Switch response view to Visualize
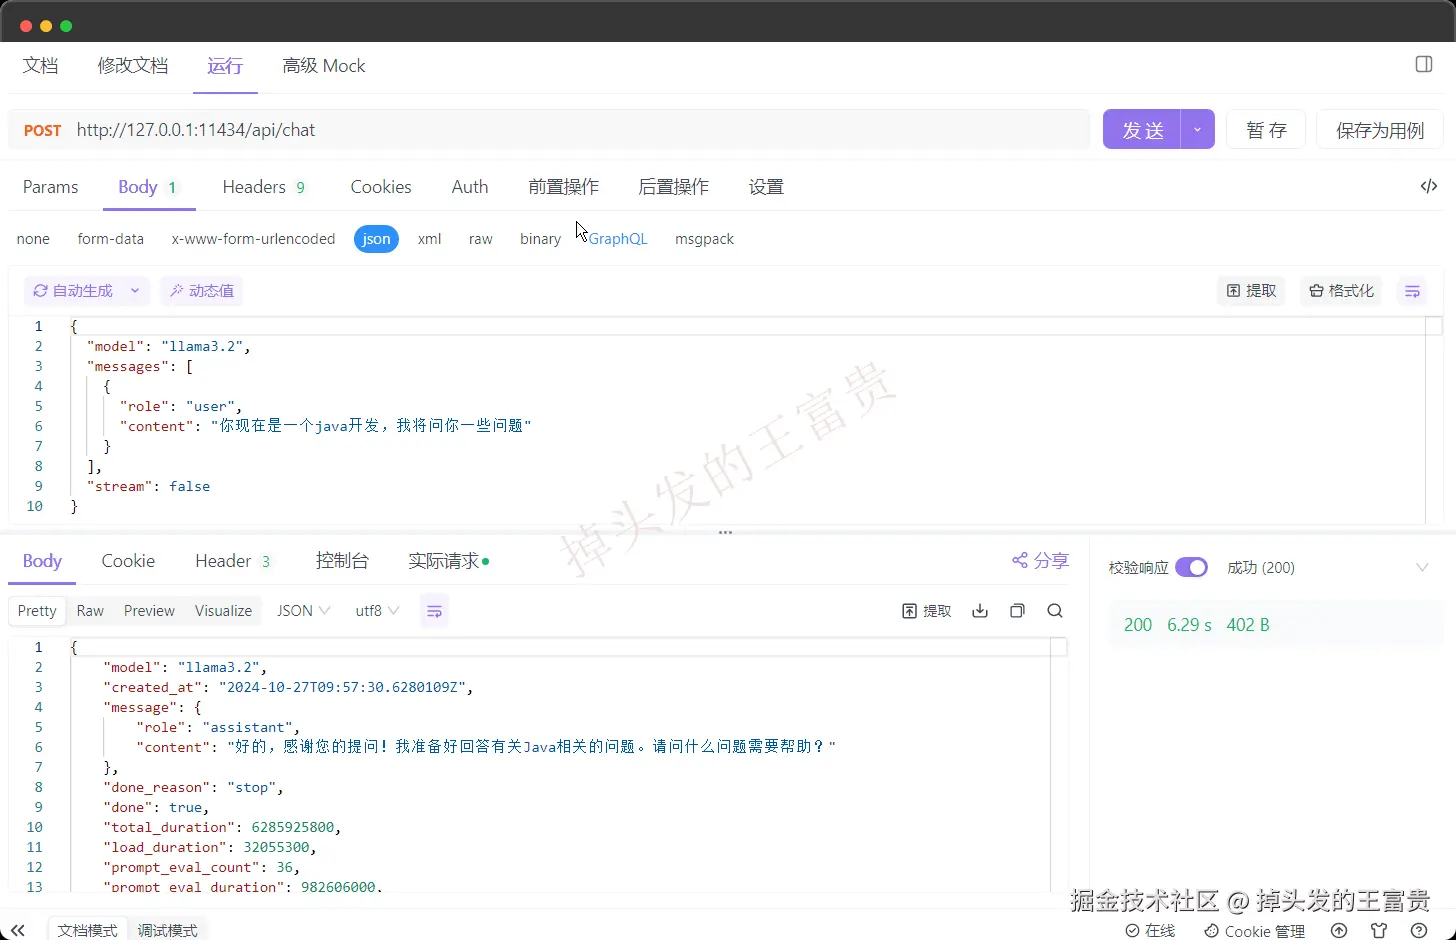The height and width of the screenshot is (940, 1456). point(223,611)
